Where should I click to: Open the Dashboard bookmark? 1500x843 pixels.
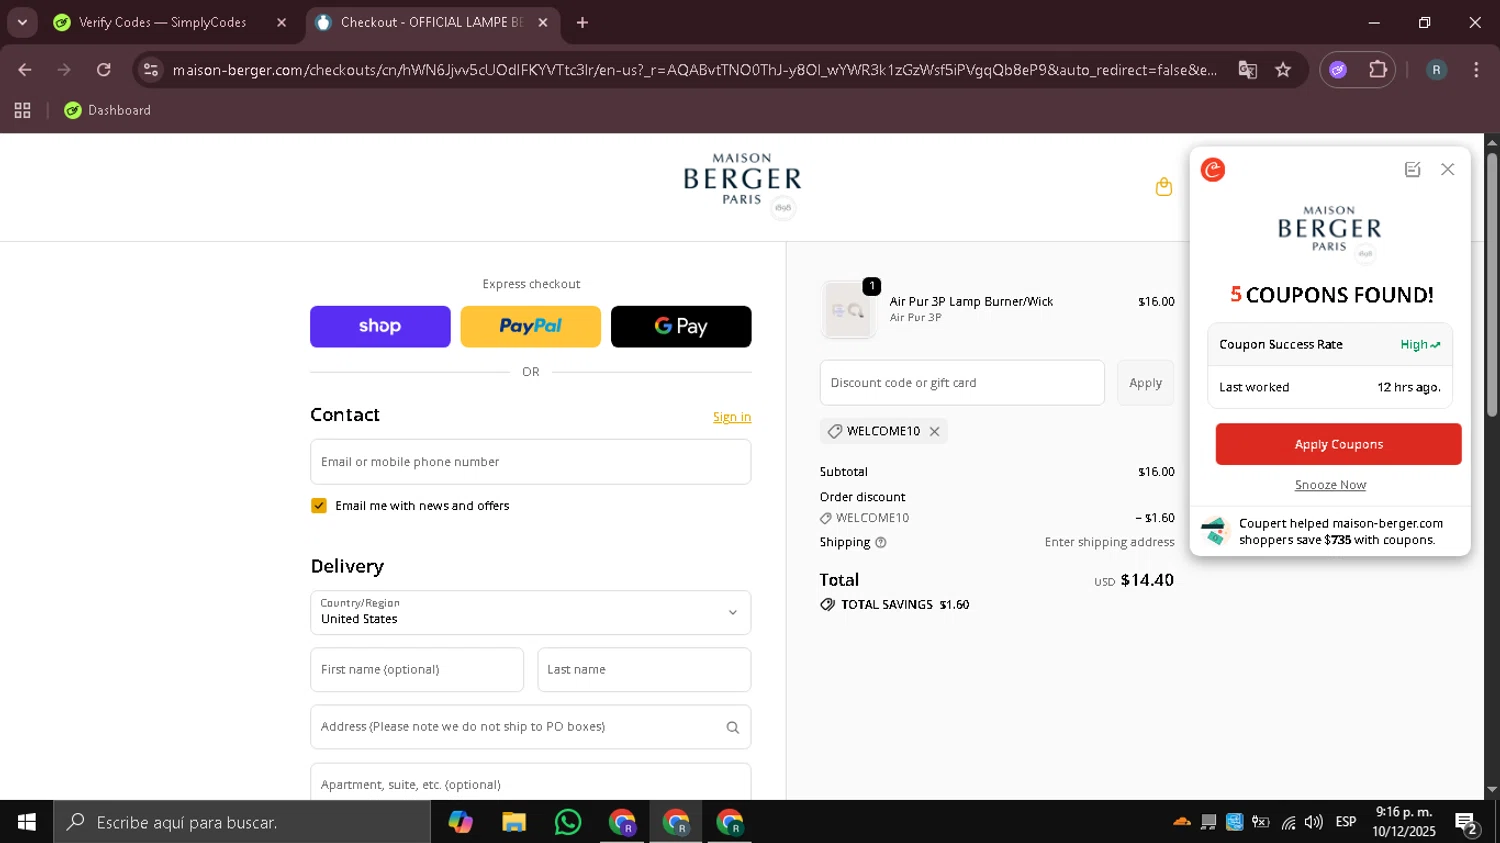(108, 110)
